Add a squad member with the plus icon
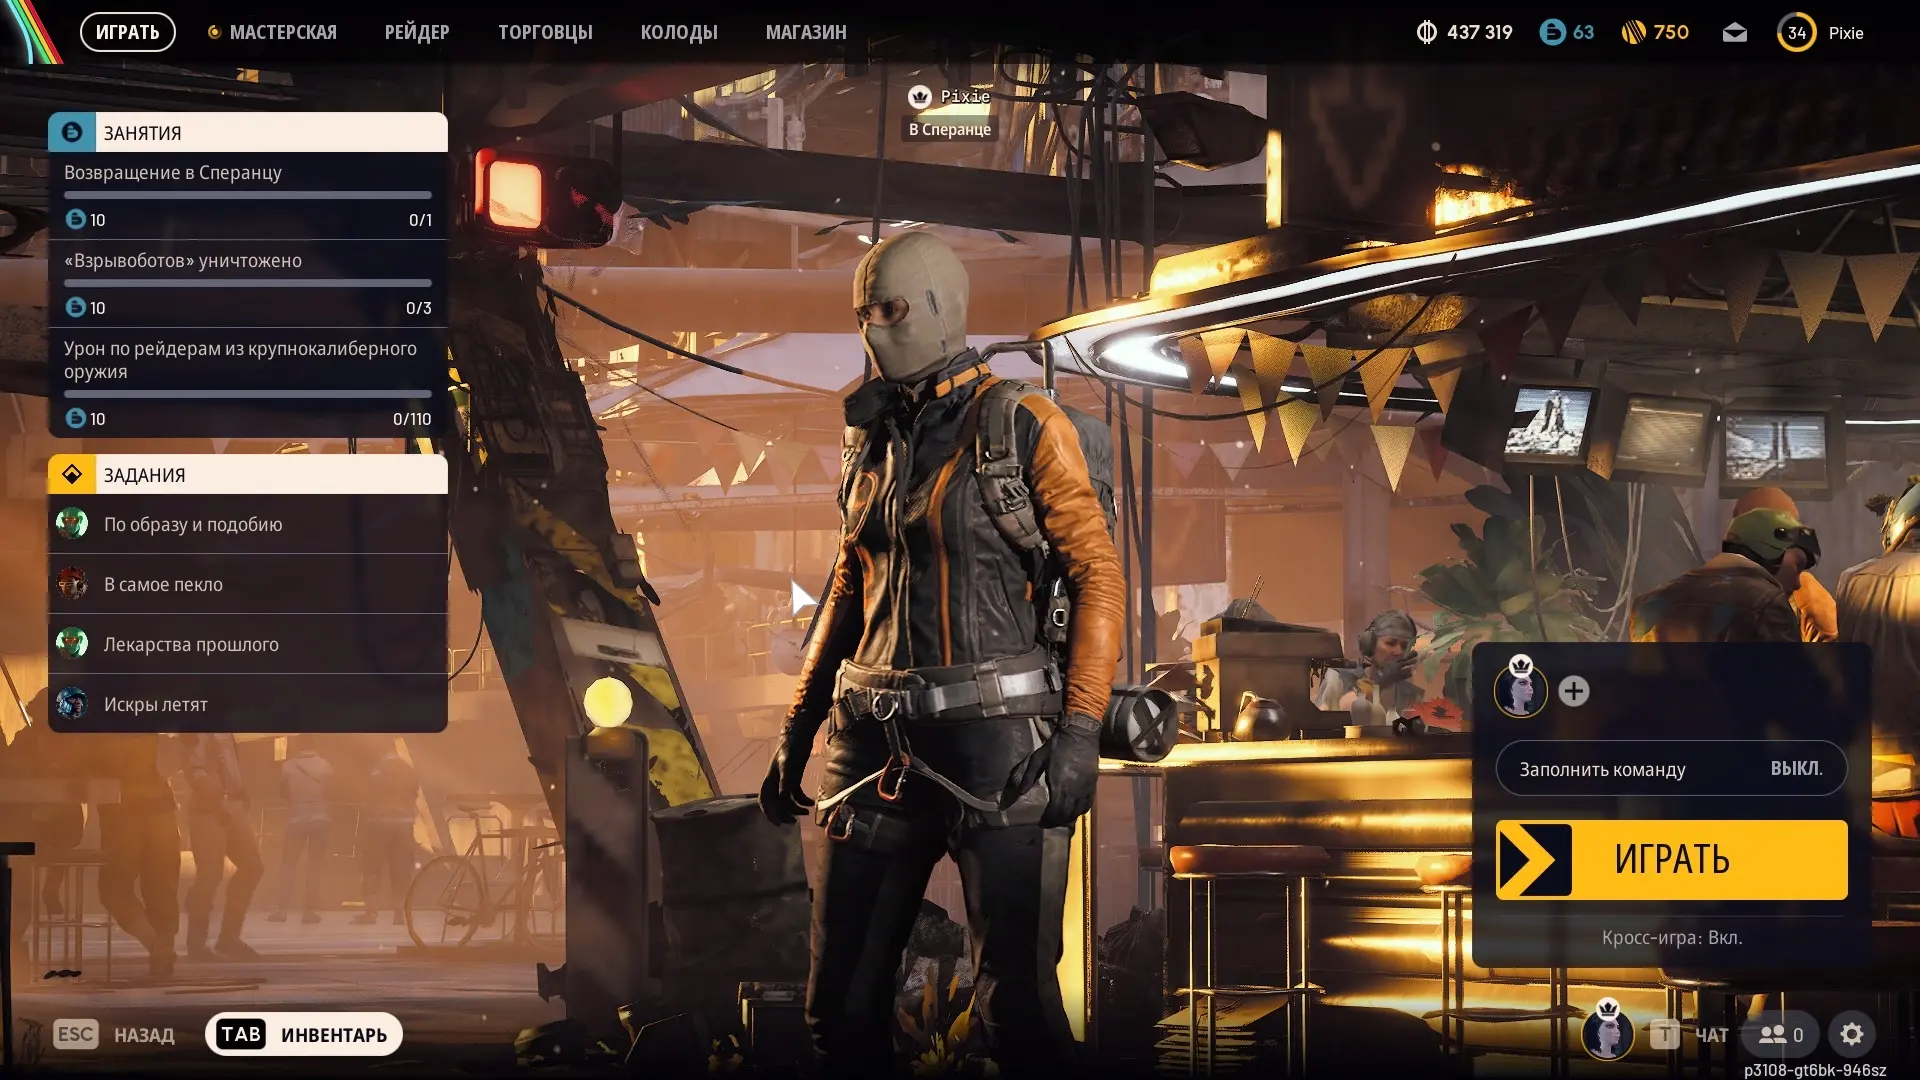This screenshot has height=1080, width=1920. tap(1574, 691)
